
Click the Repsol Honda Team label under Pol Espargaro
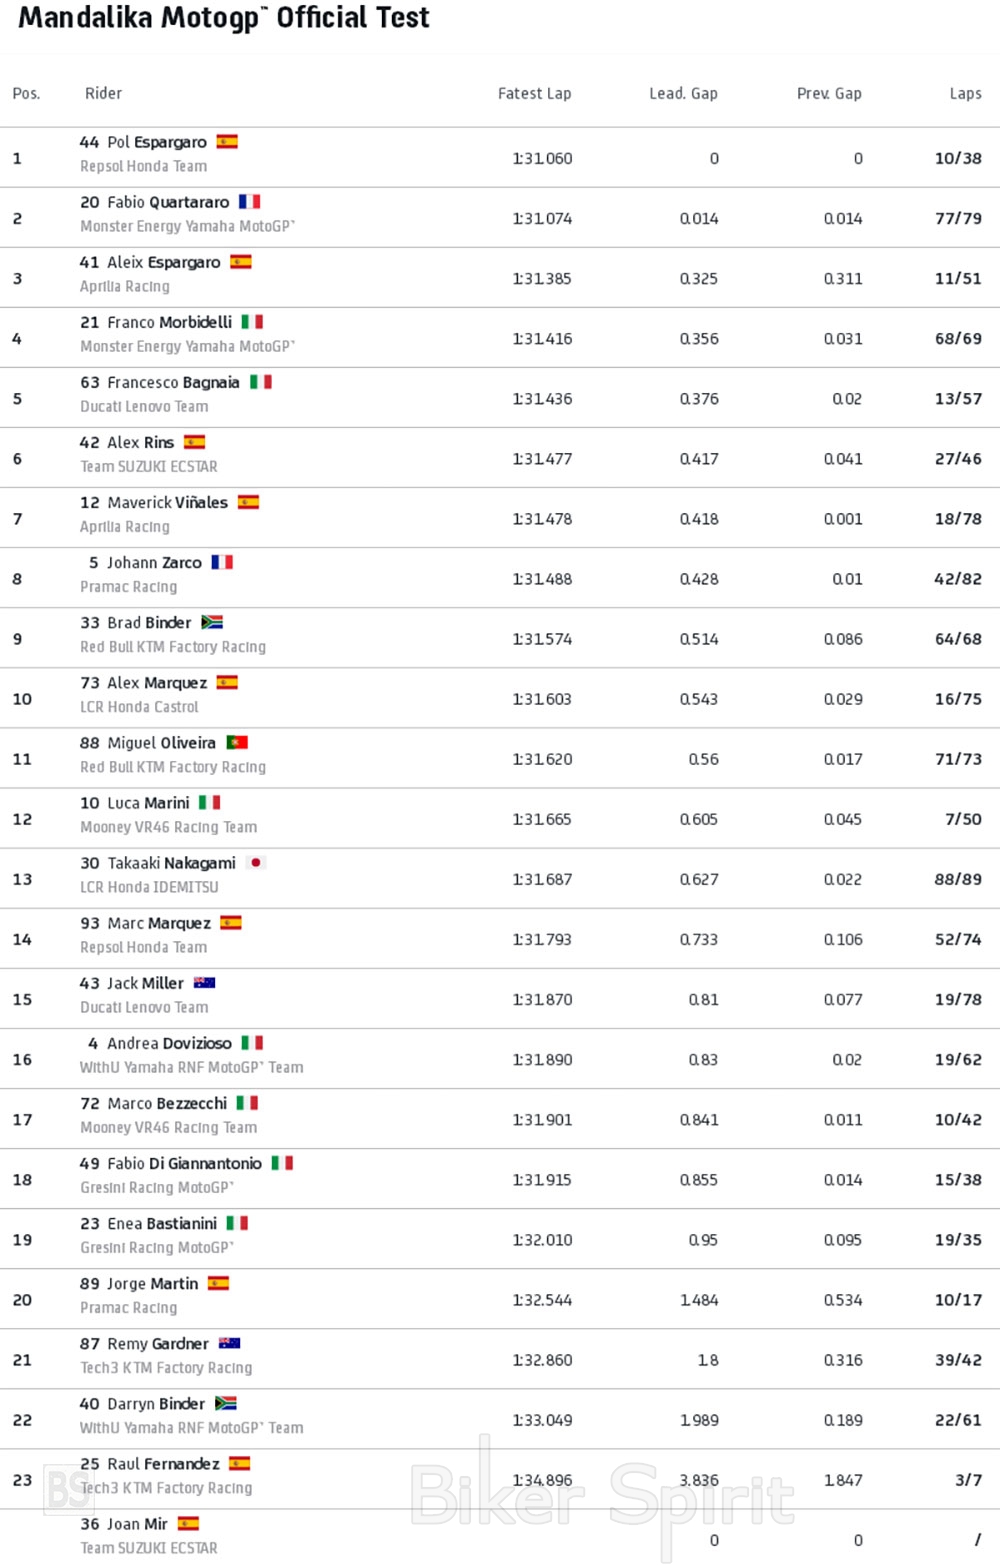144,166
